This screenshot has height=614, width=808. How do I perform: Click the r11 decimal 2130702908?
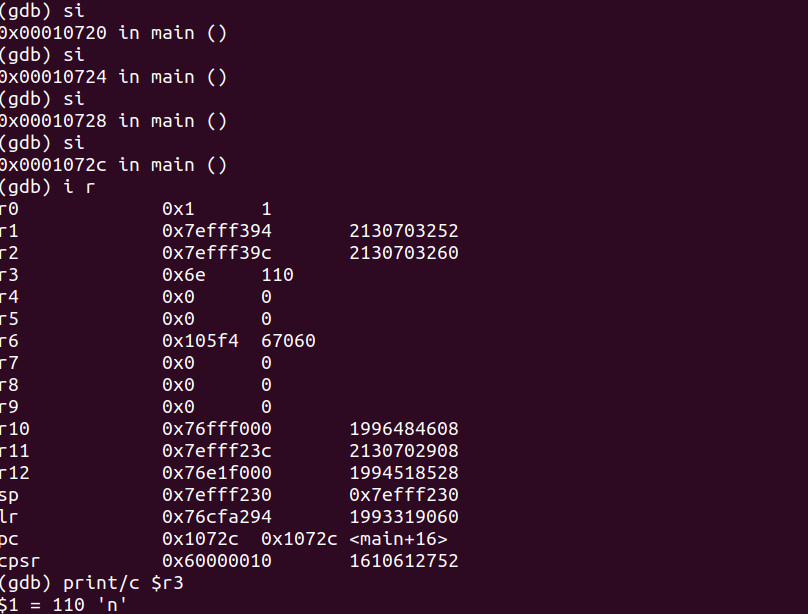pos(404,451)
